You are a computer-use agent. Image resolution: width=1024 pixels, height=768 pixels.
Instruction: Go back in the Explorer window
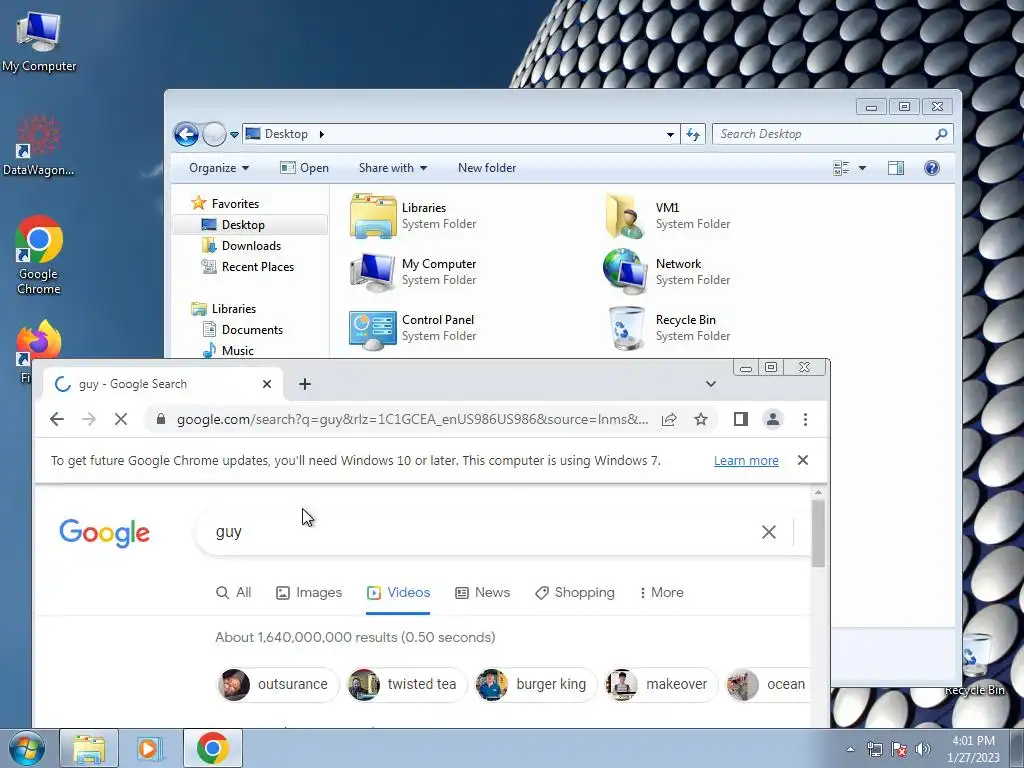pos(186,135)
